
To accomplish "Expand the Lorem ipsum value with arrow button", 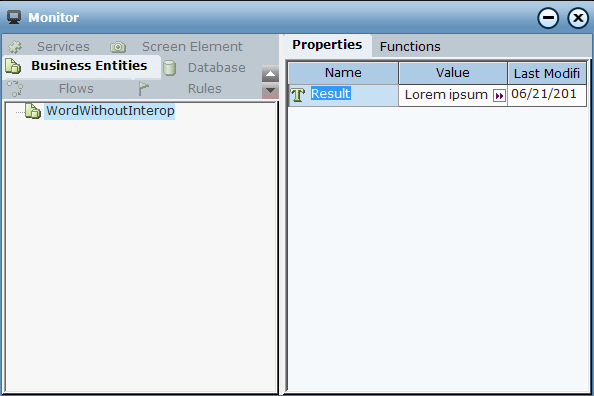I will [x=499, y=96].
